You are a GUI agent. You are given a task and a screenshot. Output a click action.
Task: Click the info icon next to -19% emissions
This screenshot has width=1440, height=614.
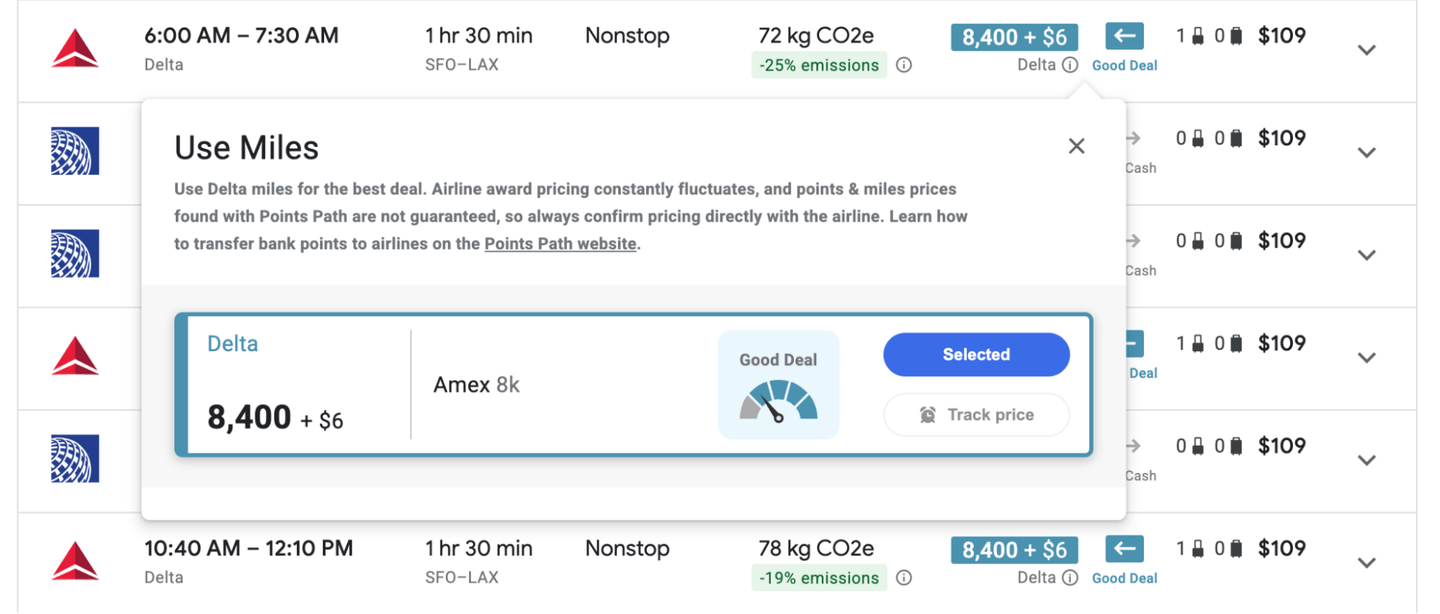(904, 578)
